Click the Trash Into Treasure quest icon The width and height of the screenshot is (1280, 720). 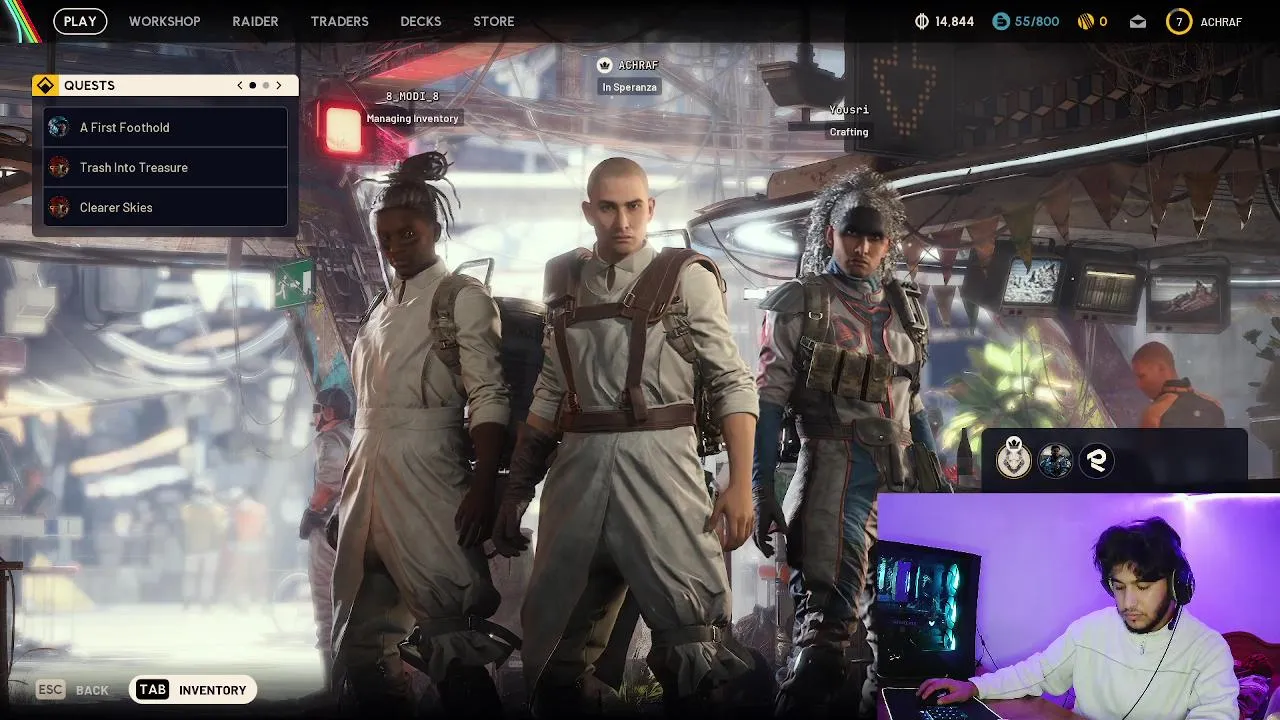[59, 167]
